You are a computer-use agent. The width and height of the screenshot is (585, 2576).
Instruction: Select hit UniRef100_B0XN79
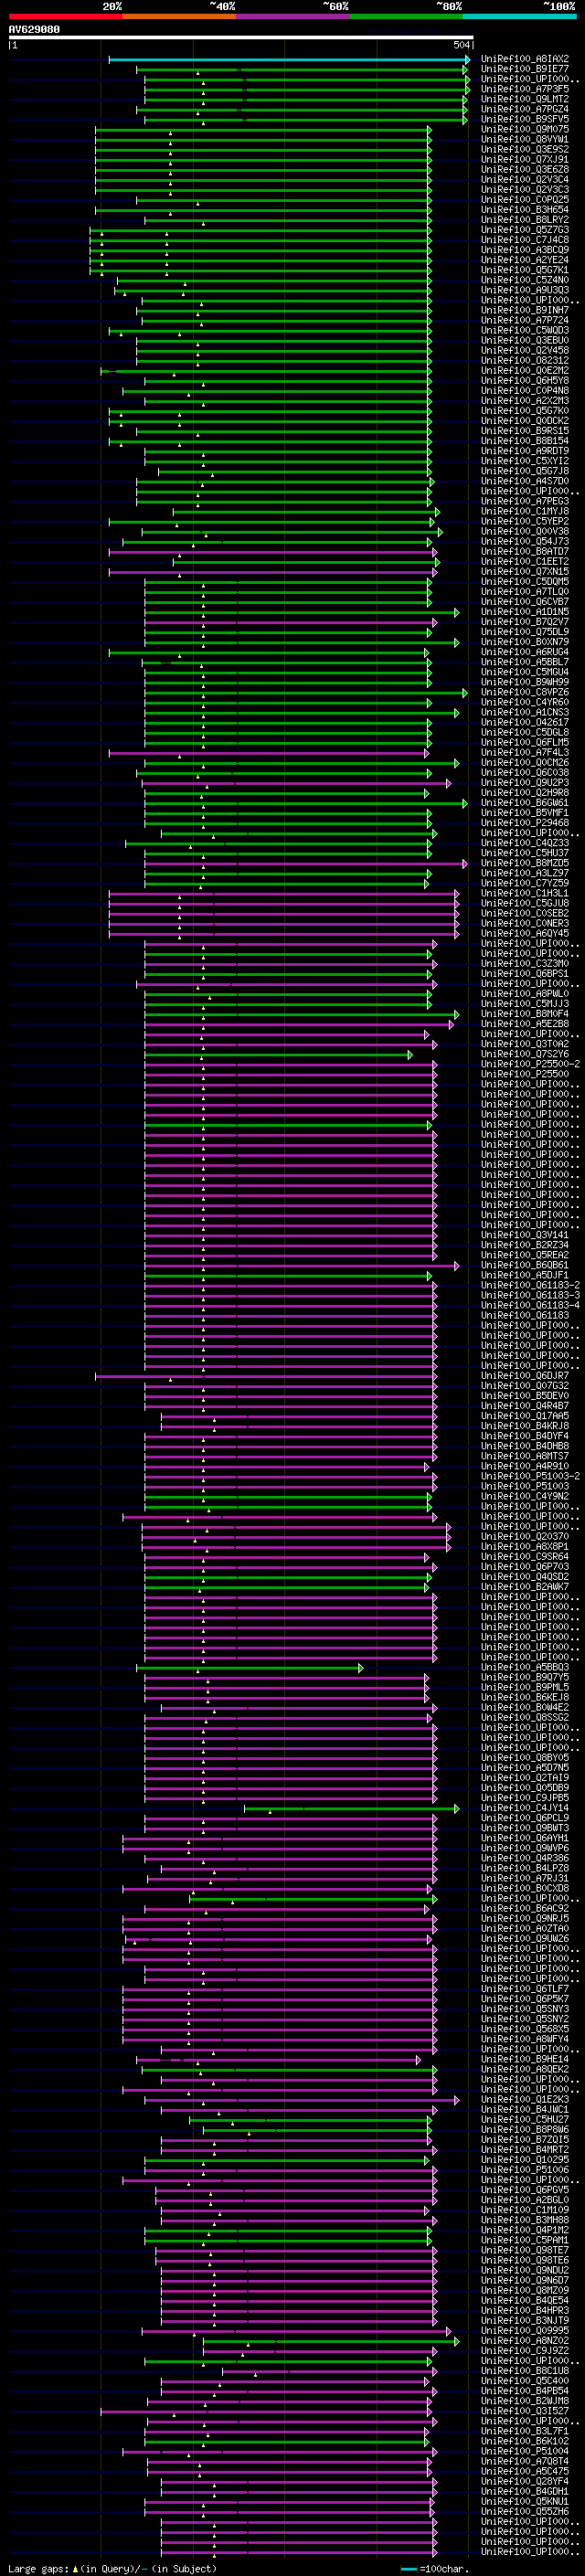[x=524, y=642]
